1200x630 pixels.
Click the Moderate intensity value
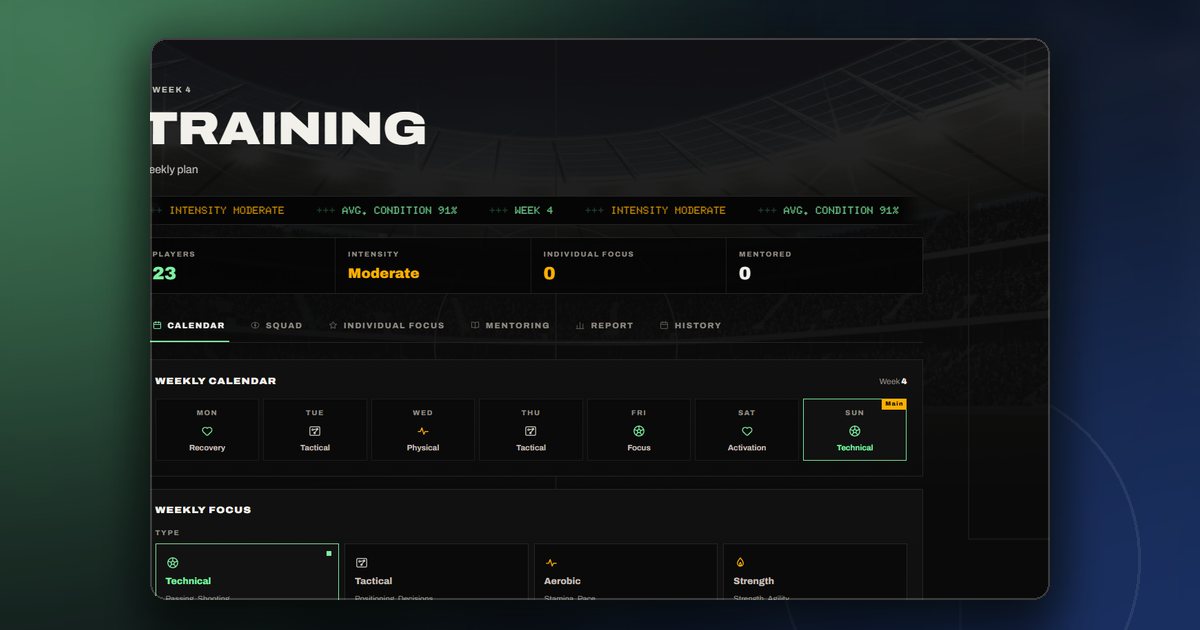[x=384, y=273]
